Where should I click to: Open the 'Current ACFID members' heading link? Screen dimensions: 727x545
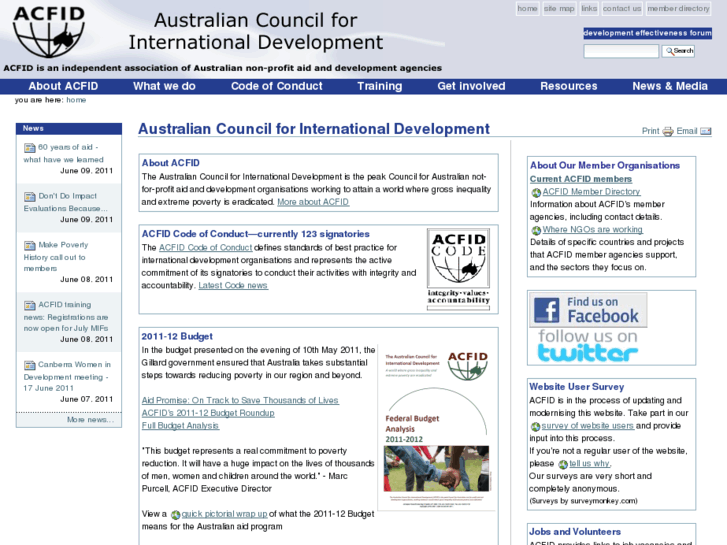581,179
